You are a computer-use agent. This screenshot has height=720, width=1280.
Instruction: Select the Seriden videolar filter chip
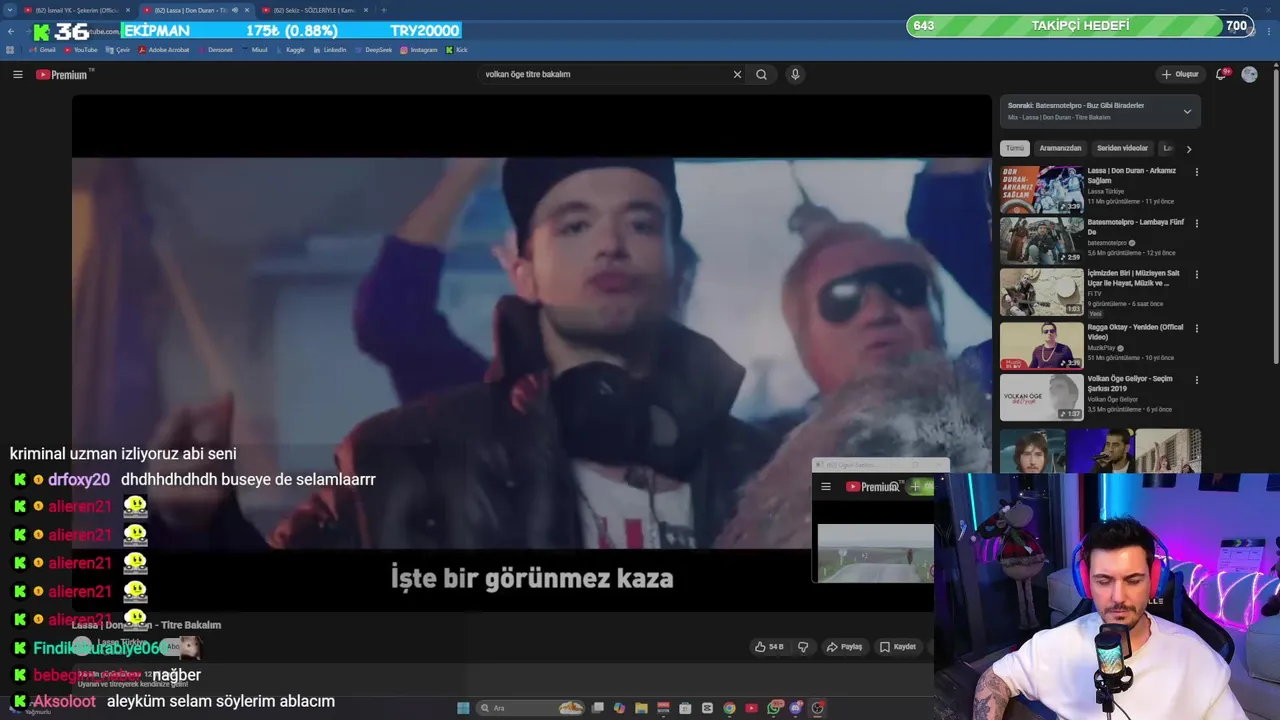[x=1122, y=148]
